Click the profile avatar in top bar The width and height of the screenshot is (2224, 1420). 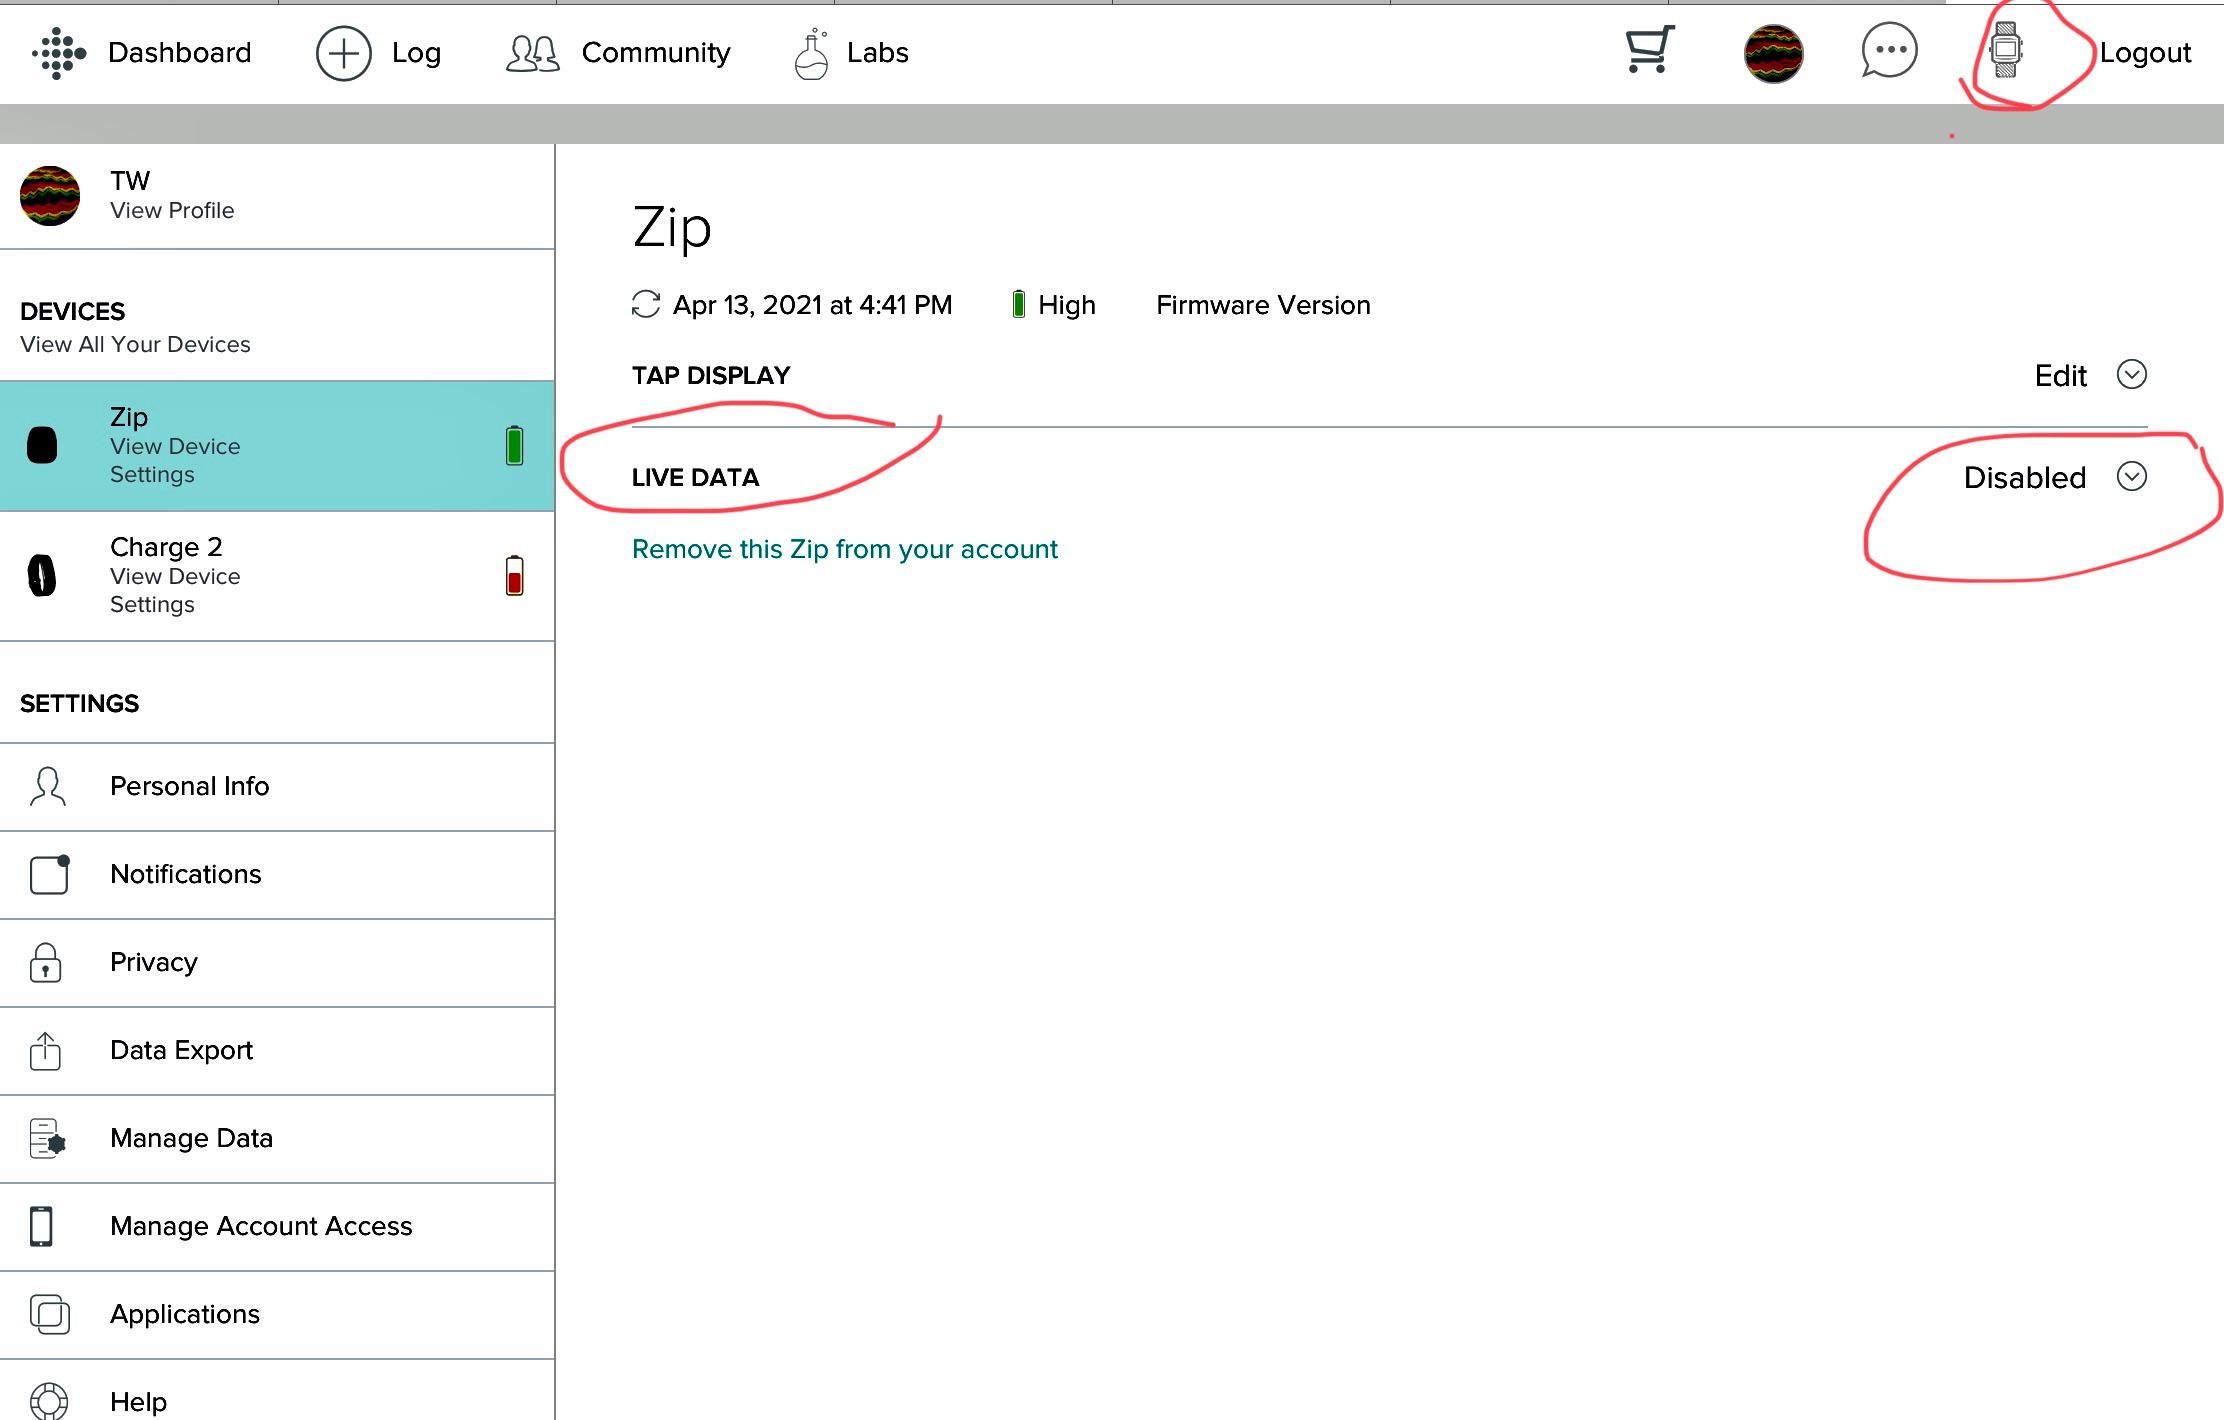(x=1773, y=52)
